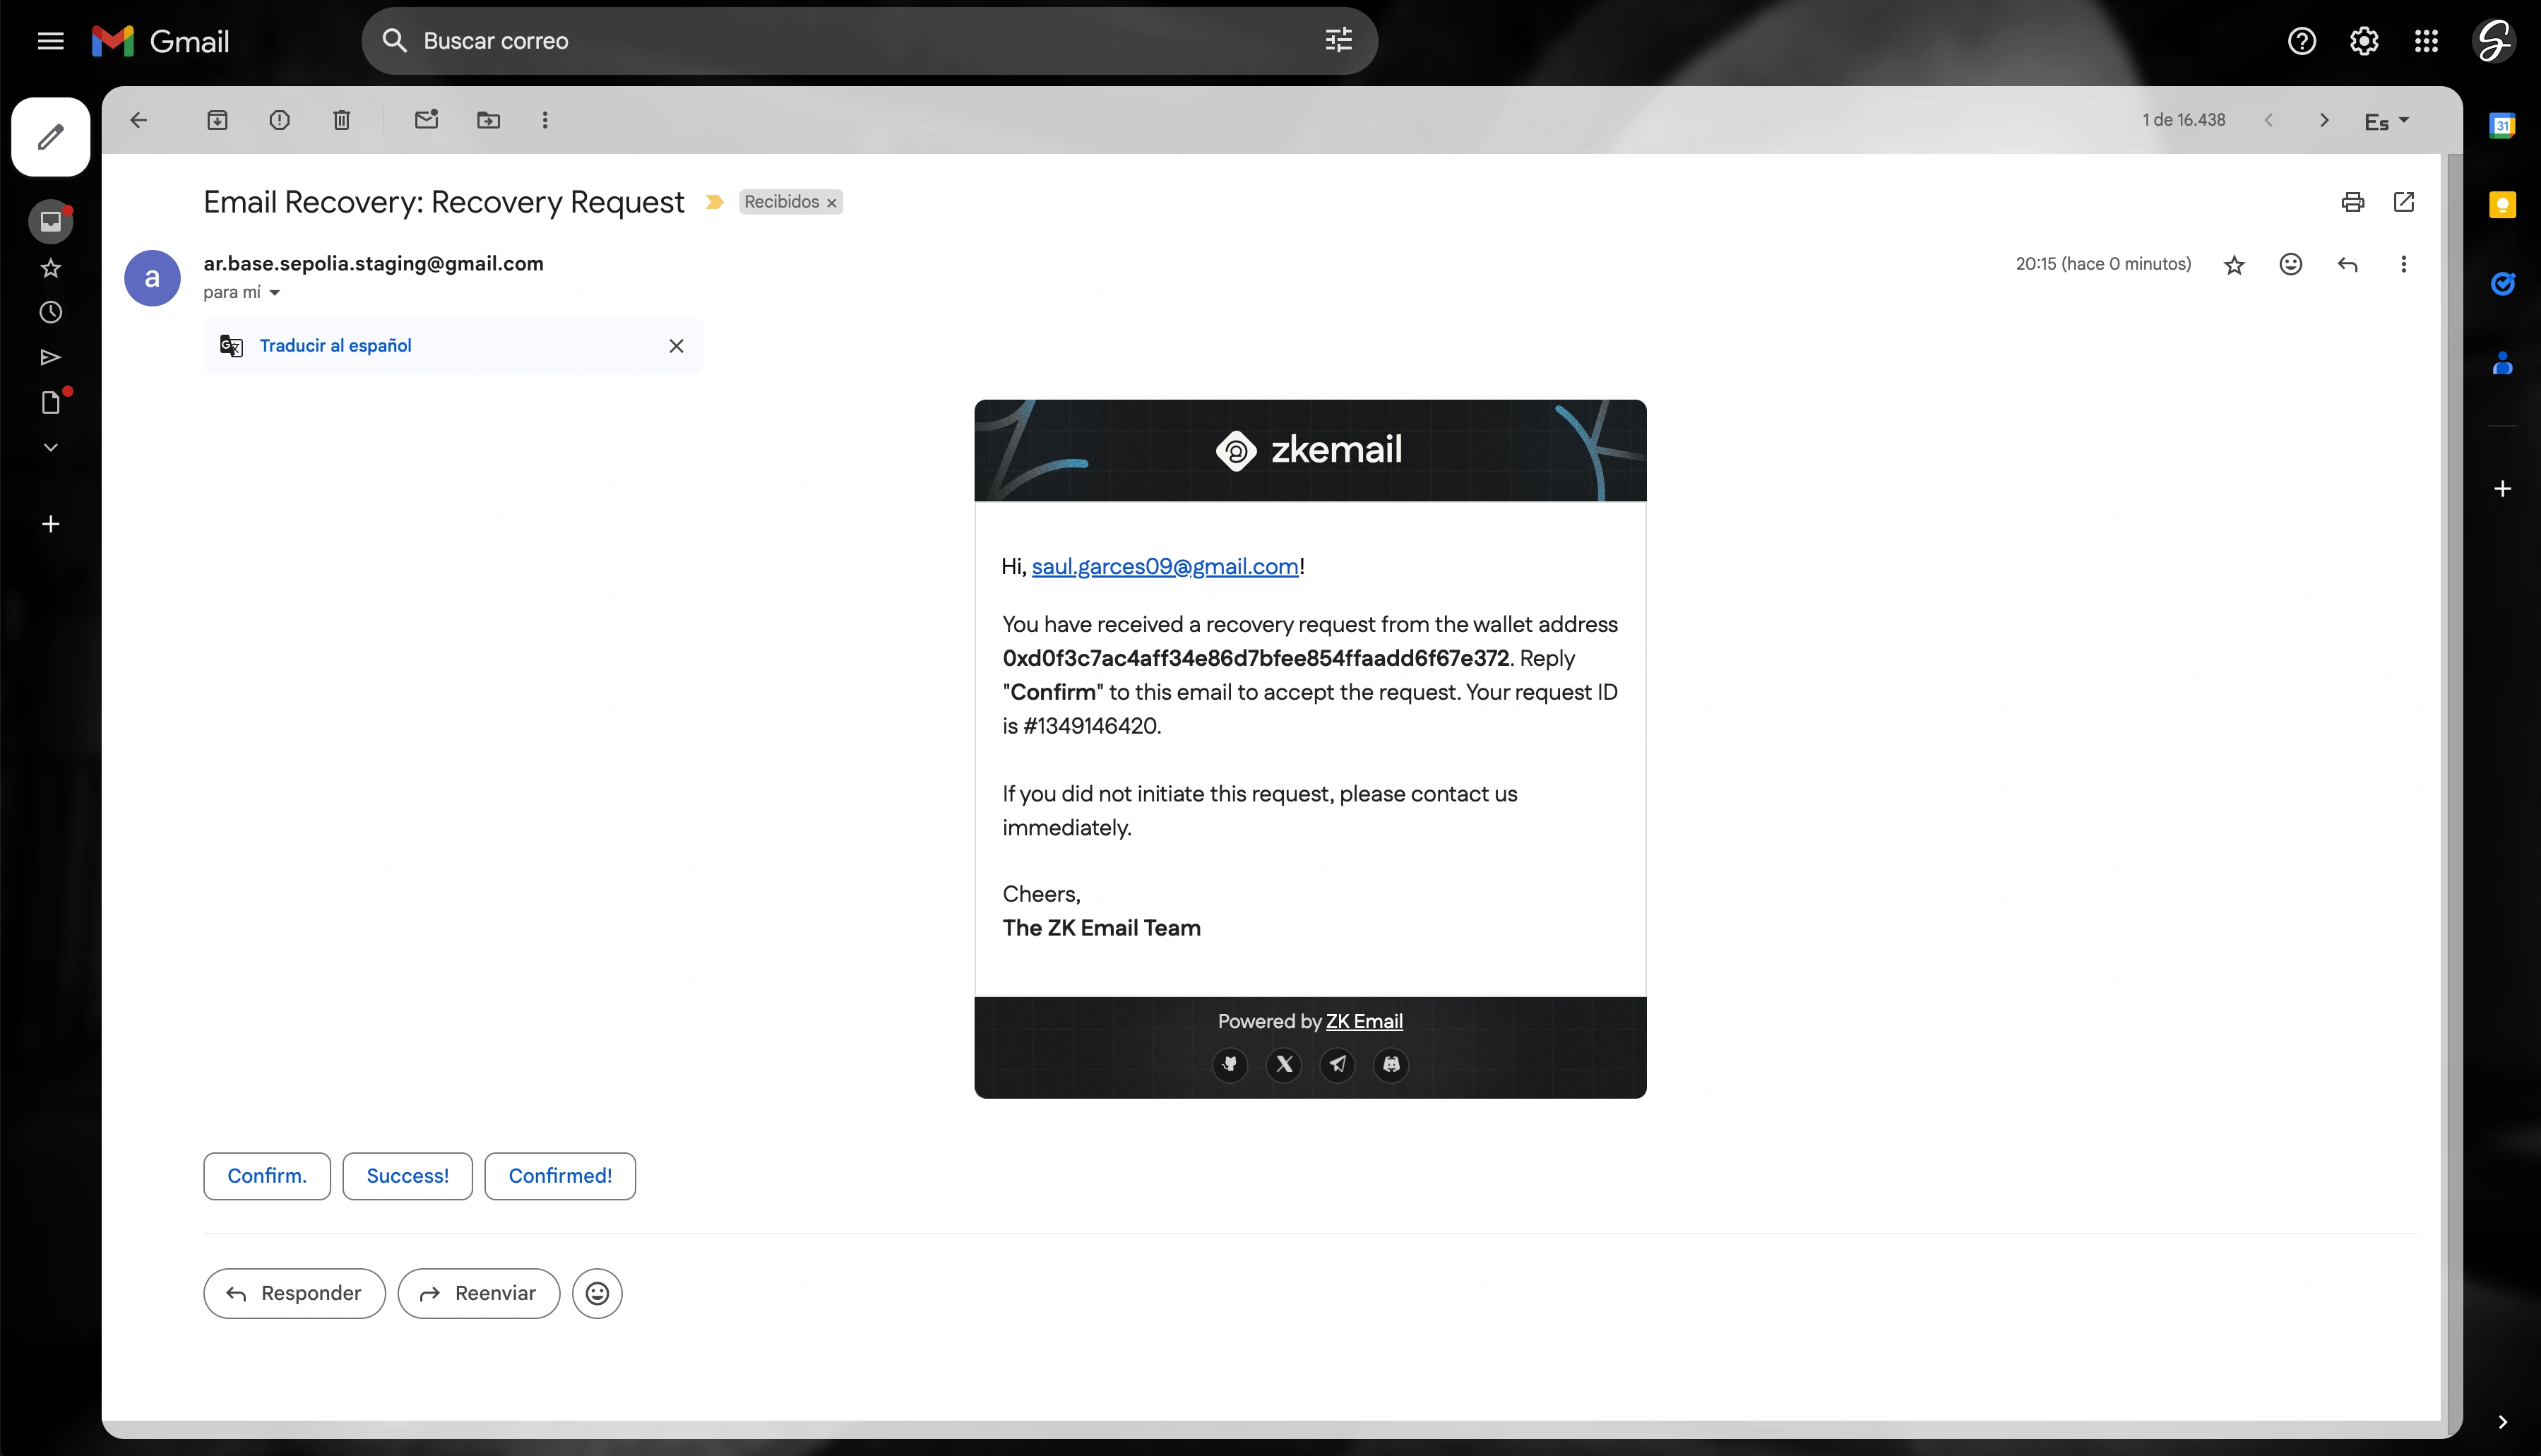Open the X icon in email footer
Image resolution: width=2541 pixels, height=1456 pixels.
coord(1284,1064)
